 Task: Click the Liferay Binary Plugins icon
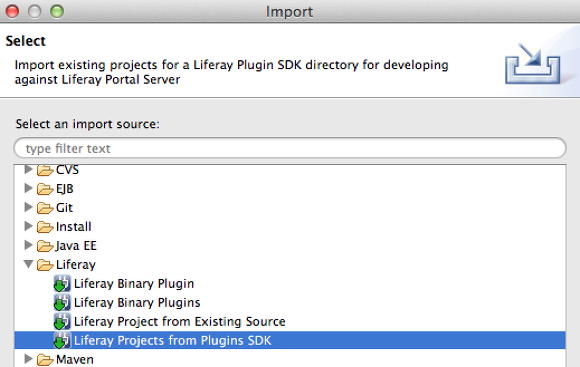[62, 303]
